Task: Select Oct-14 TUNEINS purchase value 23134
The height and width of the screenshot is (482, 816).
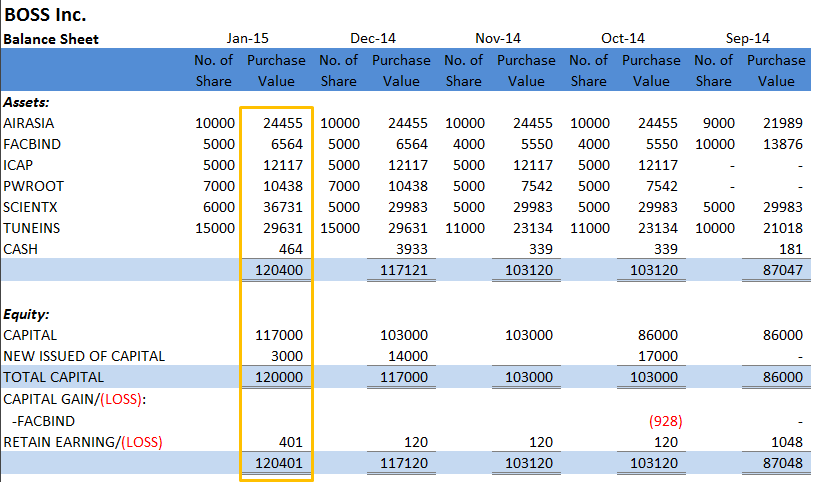Action: point(658,228)
